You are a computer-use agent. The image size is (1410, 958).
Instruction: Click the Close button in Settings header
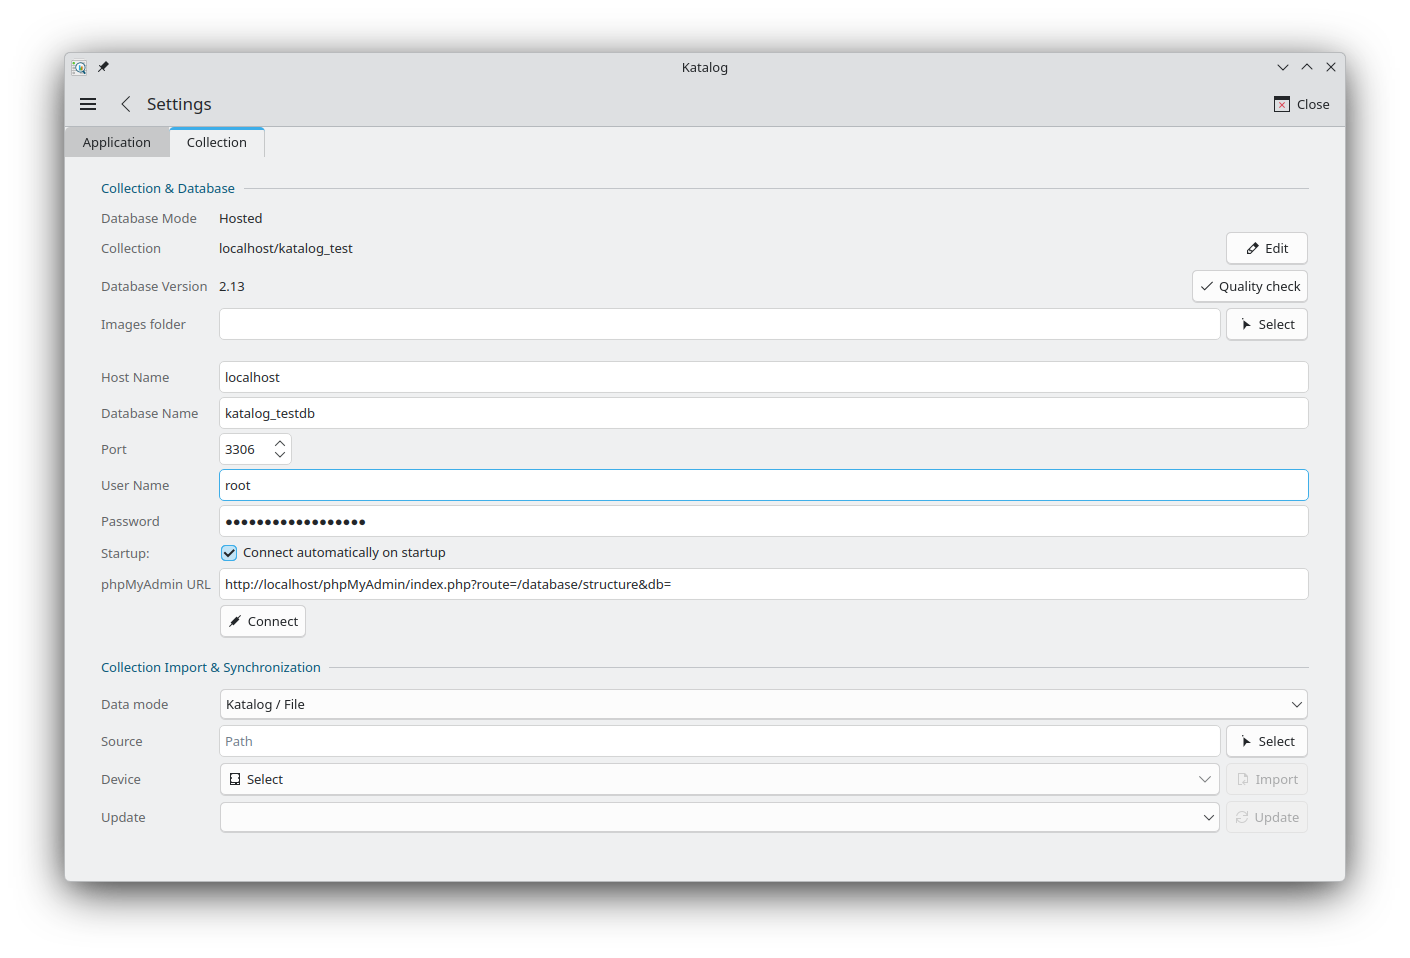coord(1302,104)
